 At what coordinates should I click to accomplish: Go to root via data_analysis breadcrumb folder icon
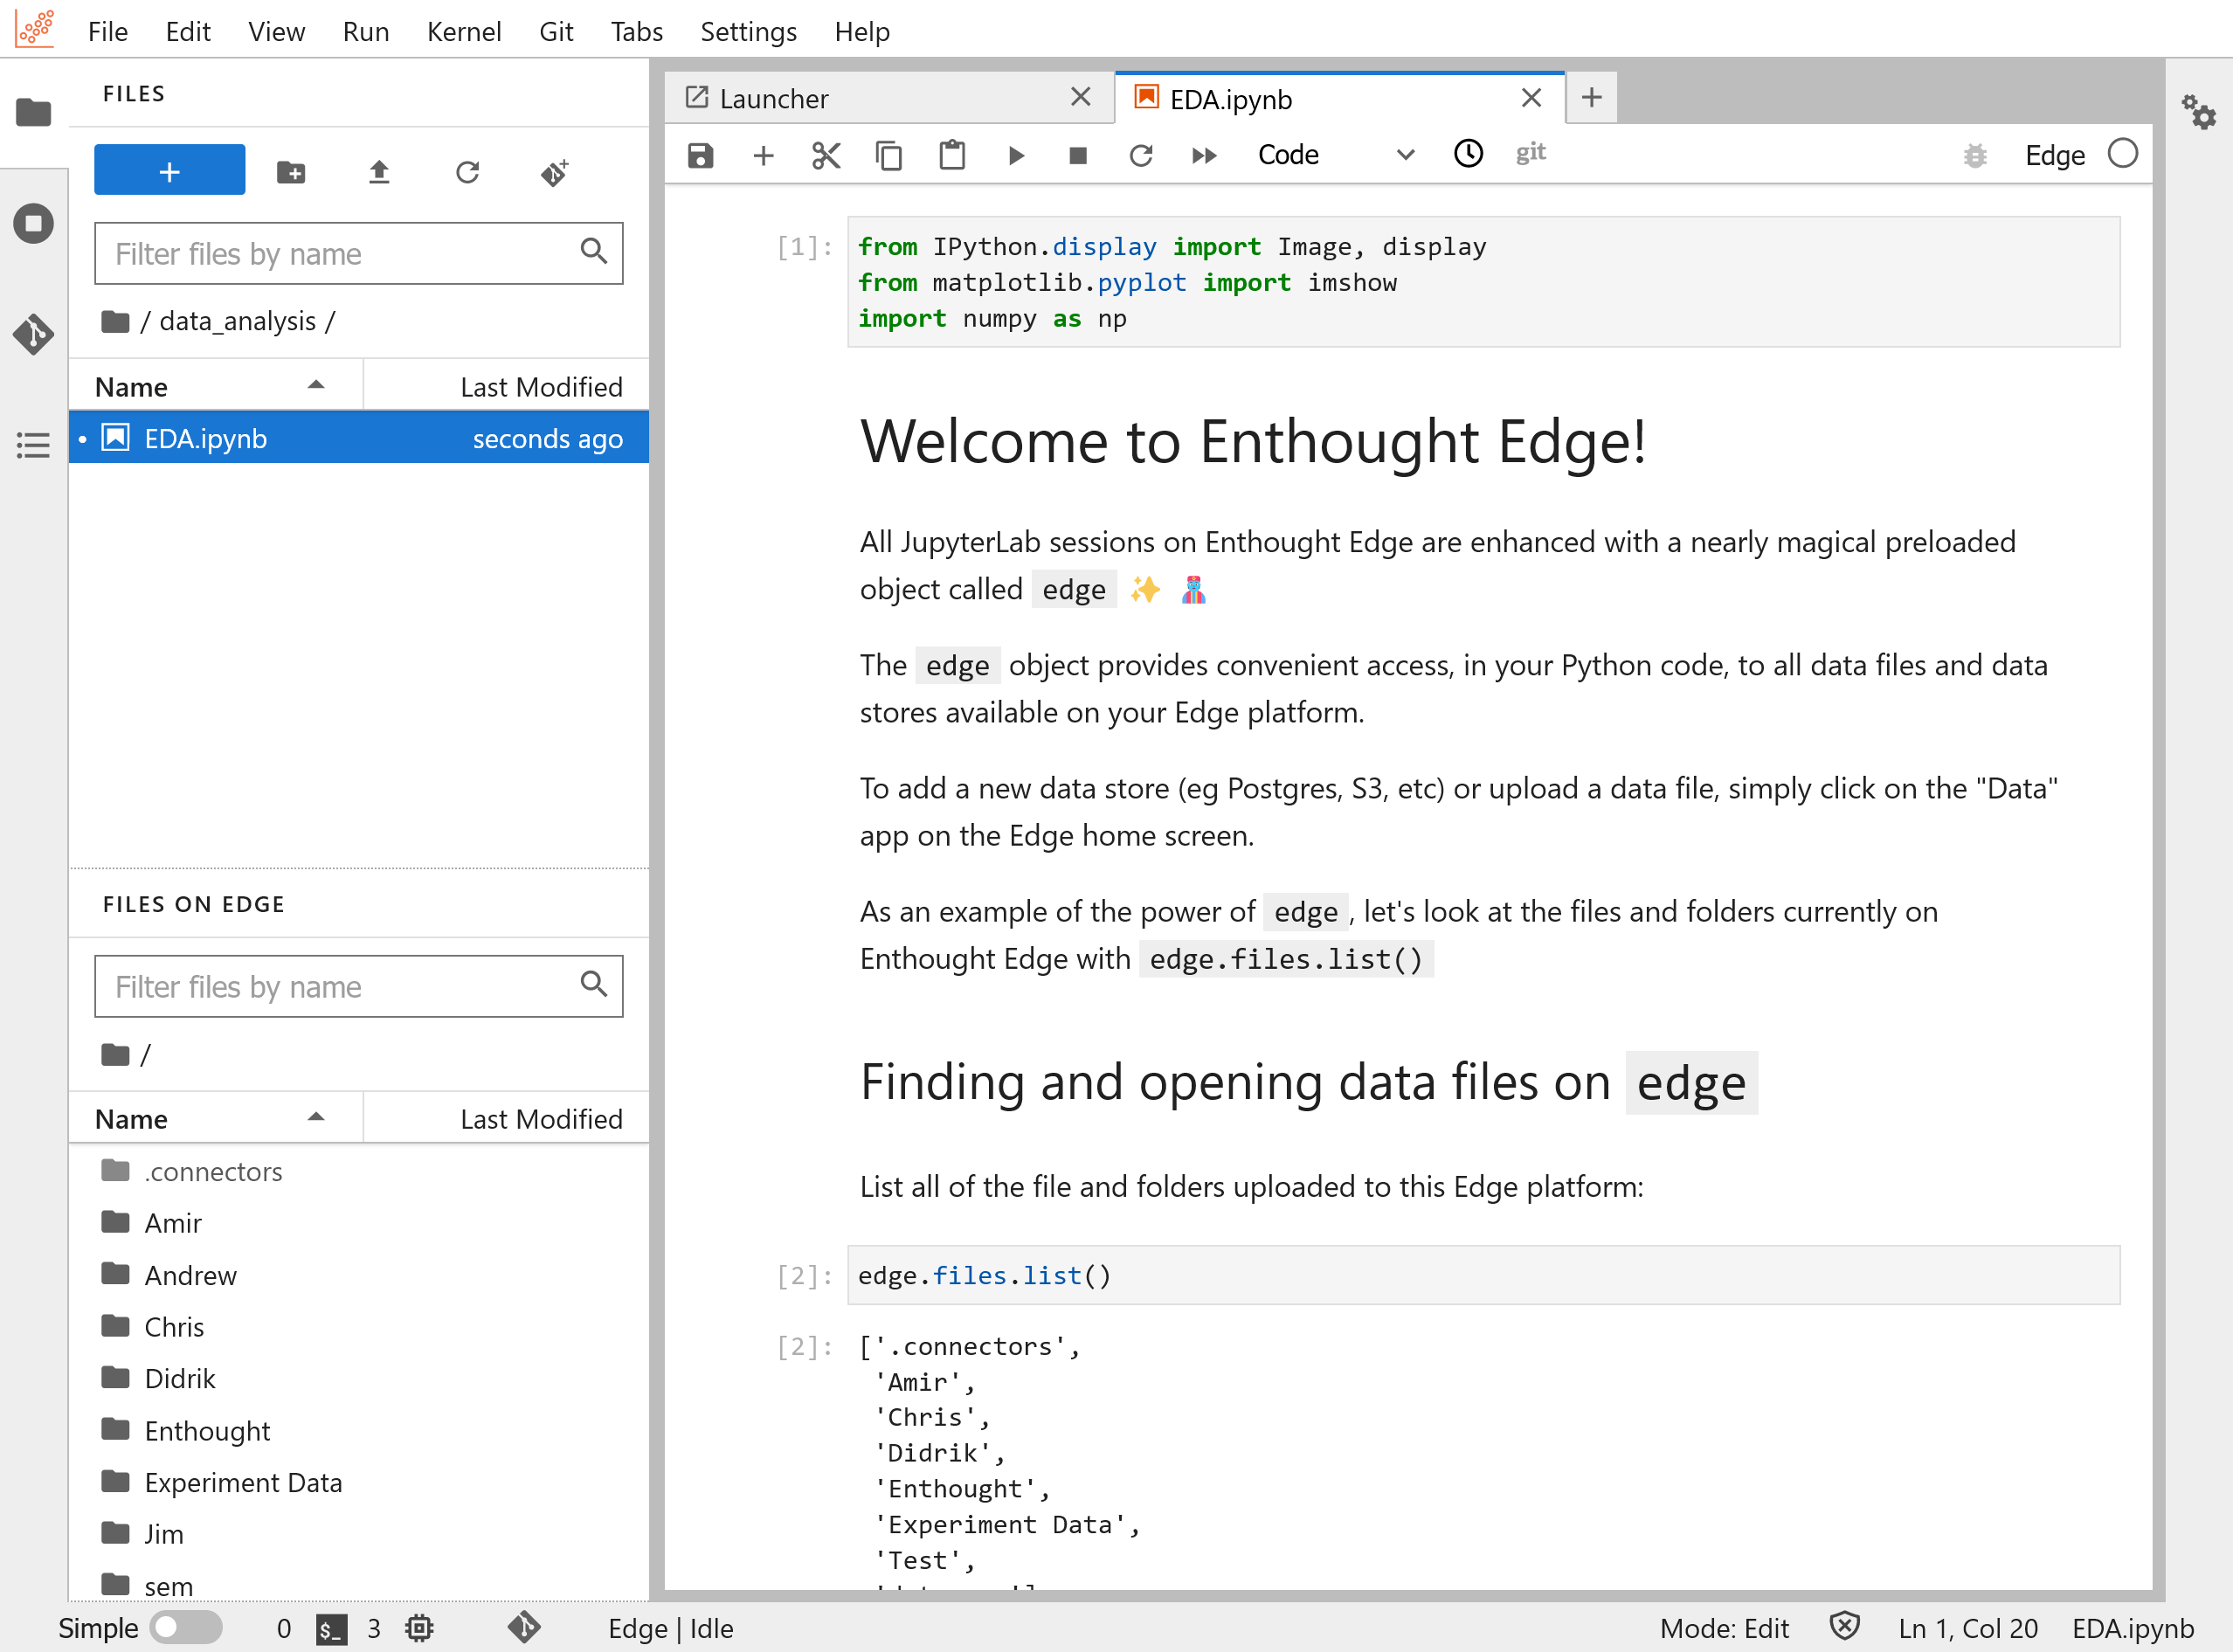click(115, 321)
